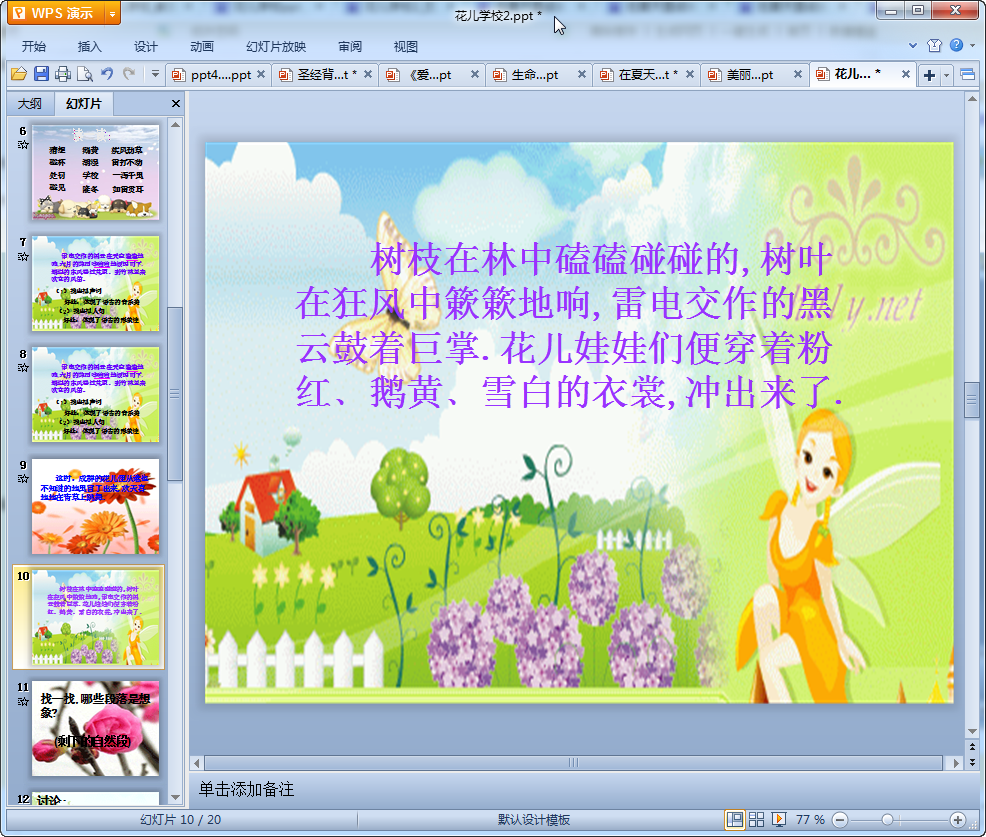986x837 pixels.
Task: Open the help question mark icon
Action: (956, 45)
